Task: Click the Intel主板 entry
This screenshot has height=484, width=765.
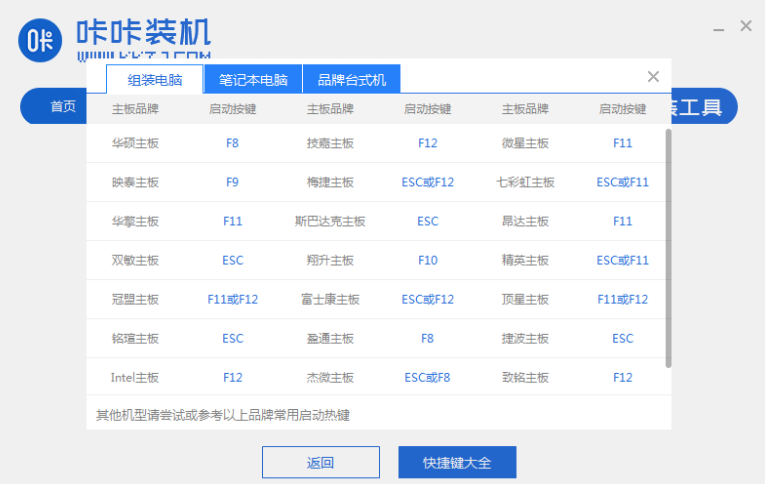Action: [x=135, y=377]
